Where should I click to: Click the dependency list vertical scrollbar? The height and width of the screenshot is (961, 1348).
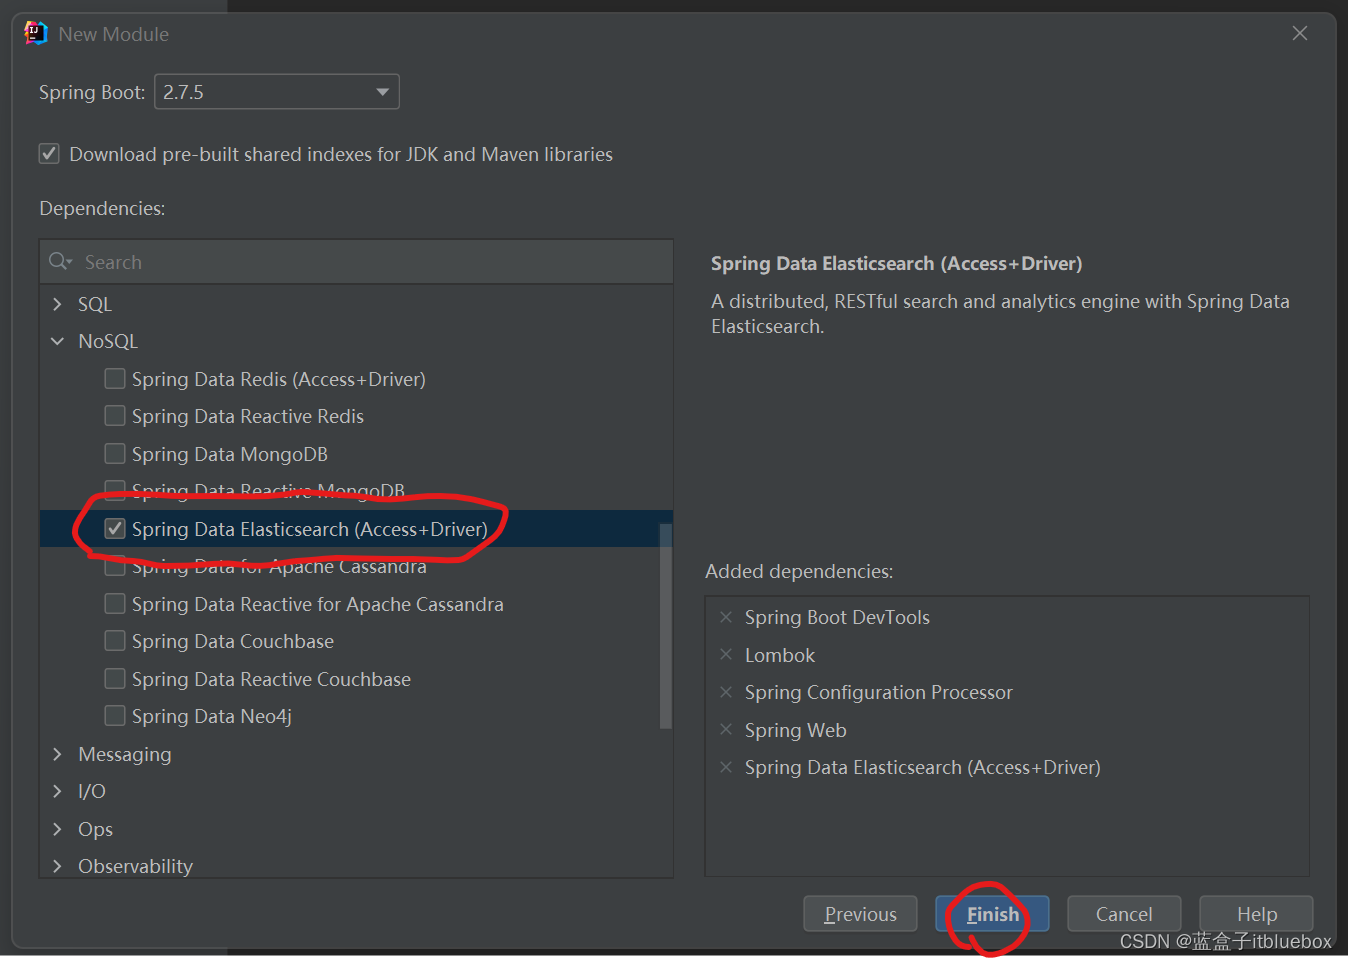pyautogui.click(x=665, y=625)
